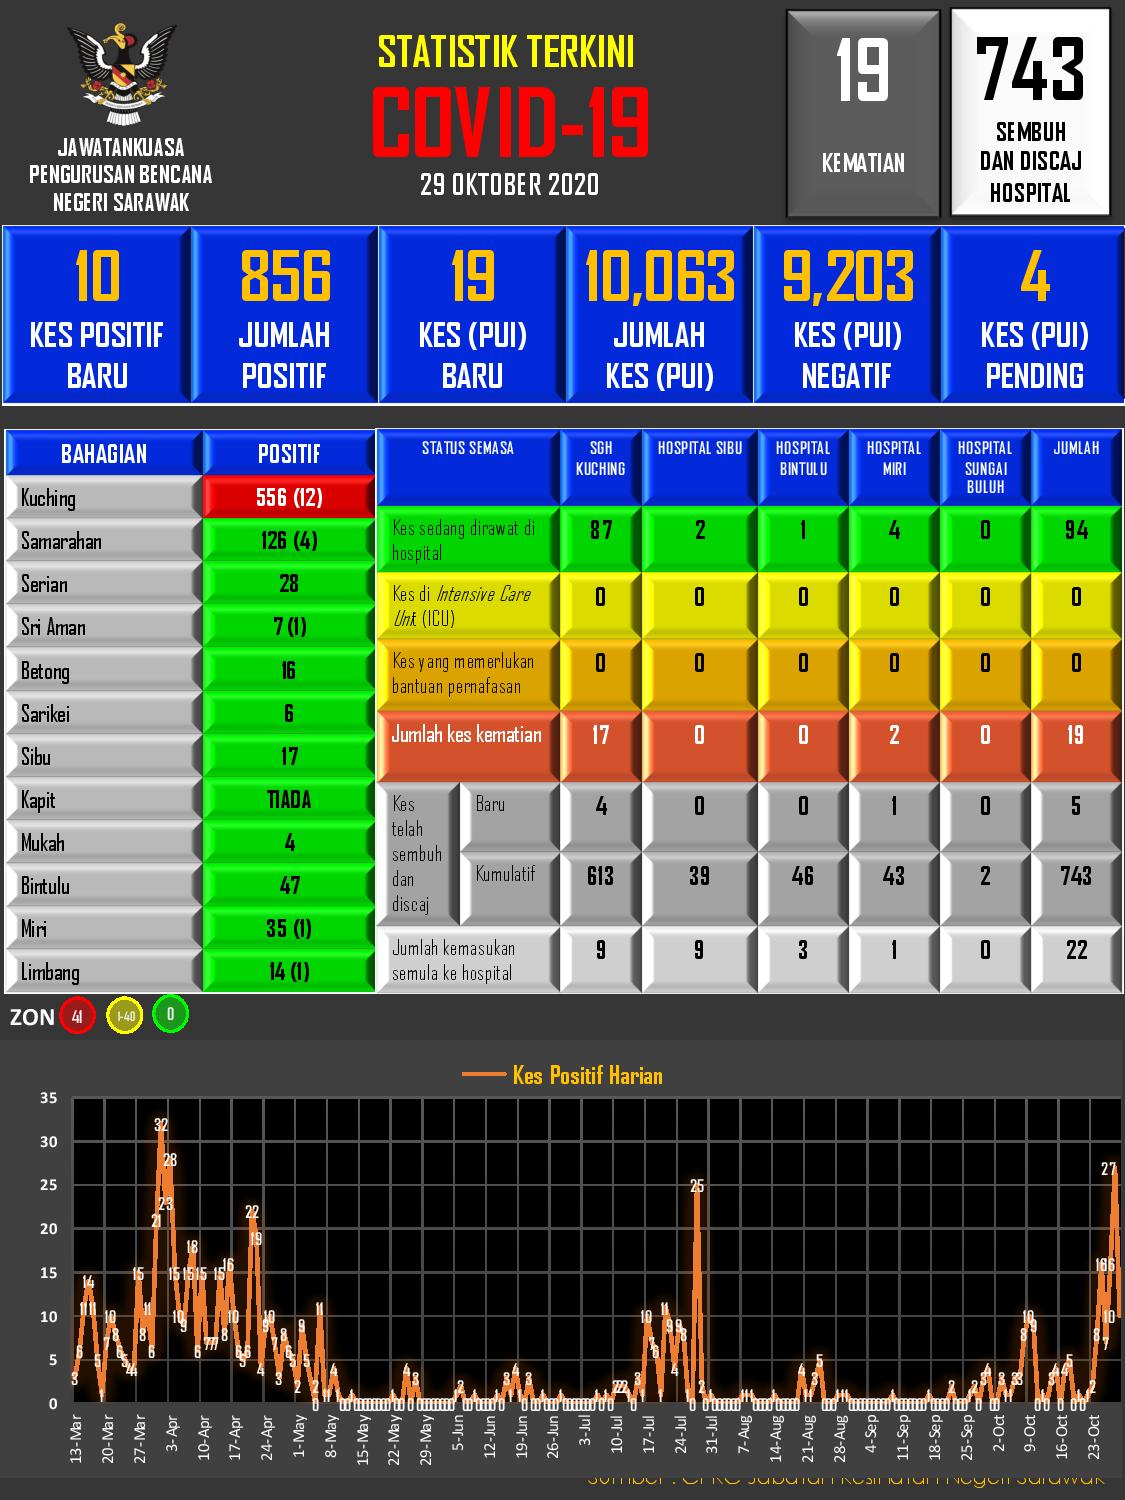Viewport: 1125px width, 1500px height.
Task: Click the yellow zone circle indicator
Action: 125,1017
